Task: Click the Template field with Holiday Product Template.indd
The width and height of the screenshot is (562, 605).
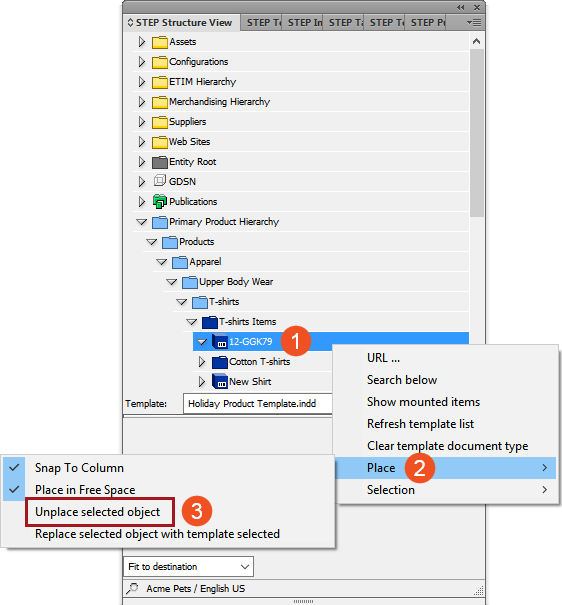Action: (x=258, y=404)
